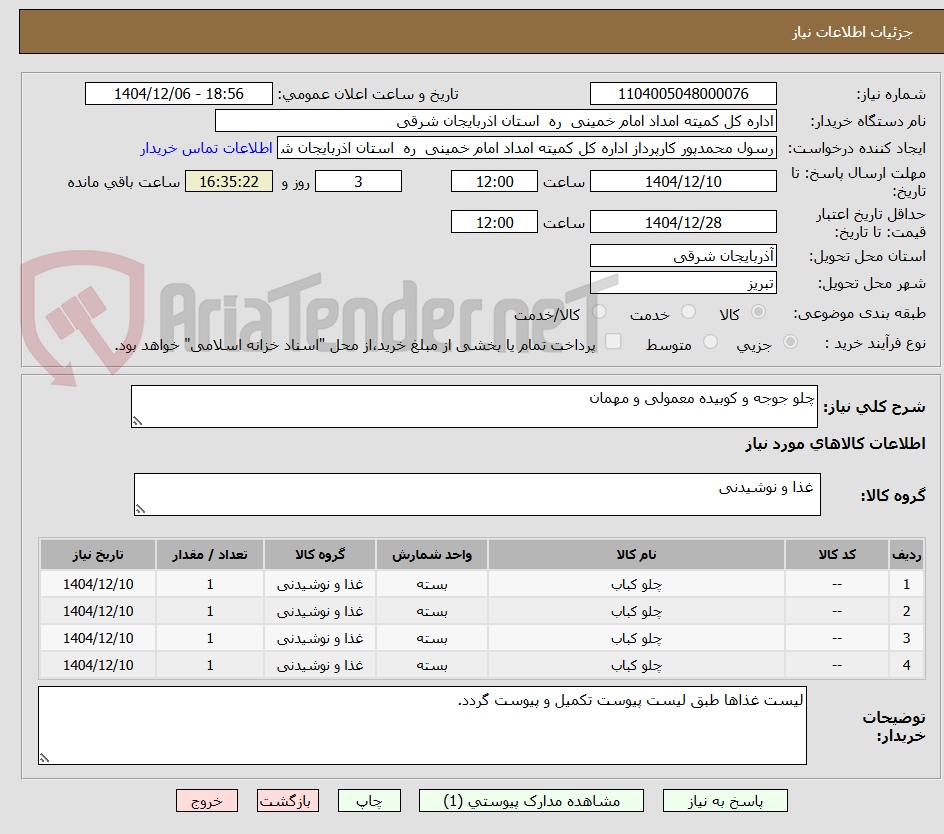Click the بسته unit cell in row 1
944x834 pixels.
[432, 585]
